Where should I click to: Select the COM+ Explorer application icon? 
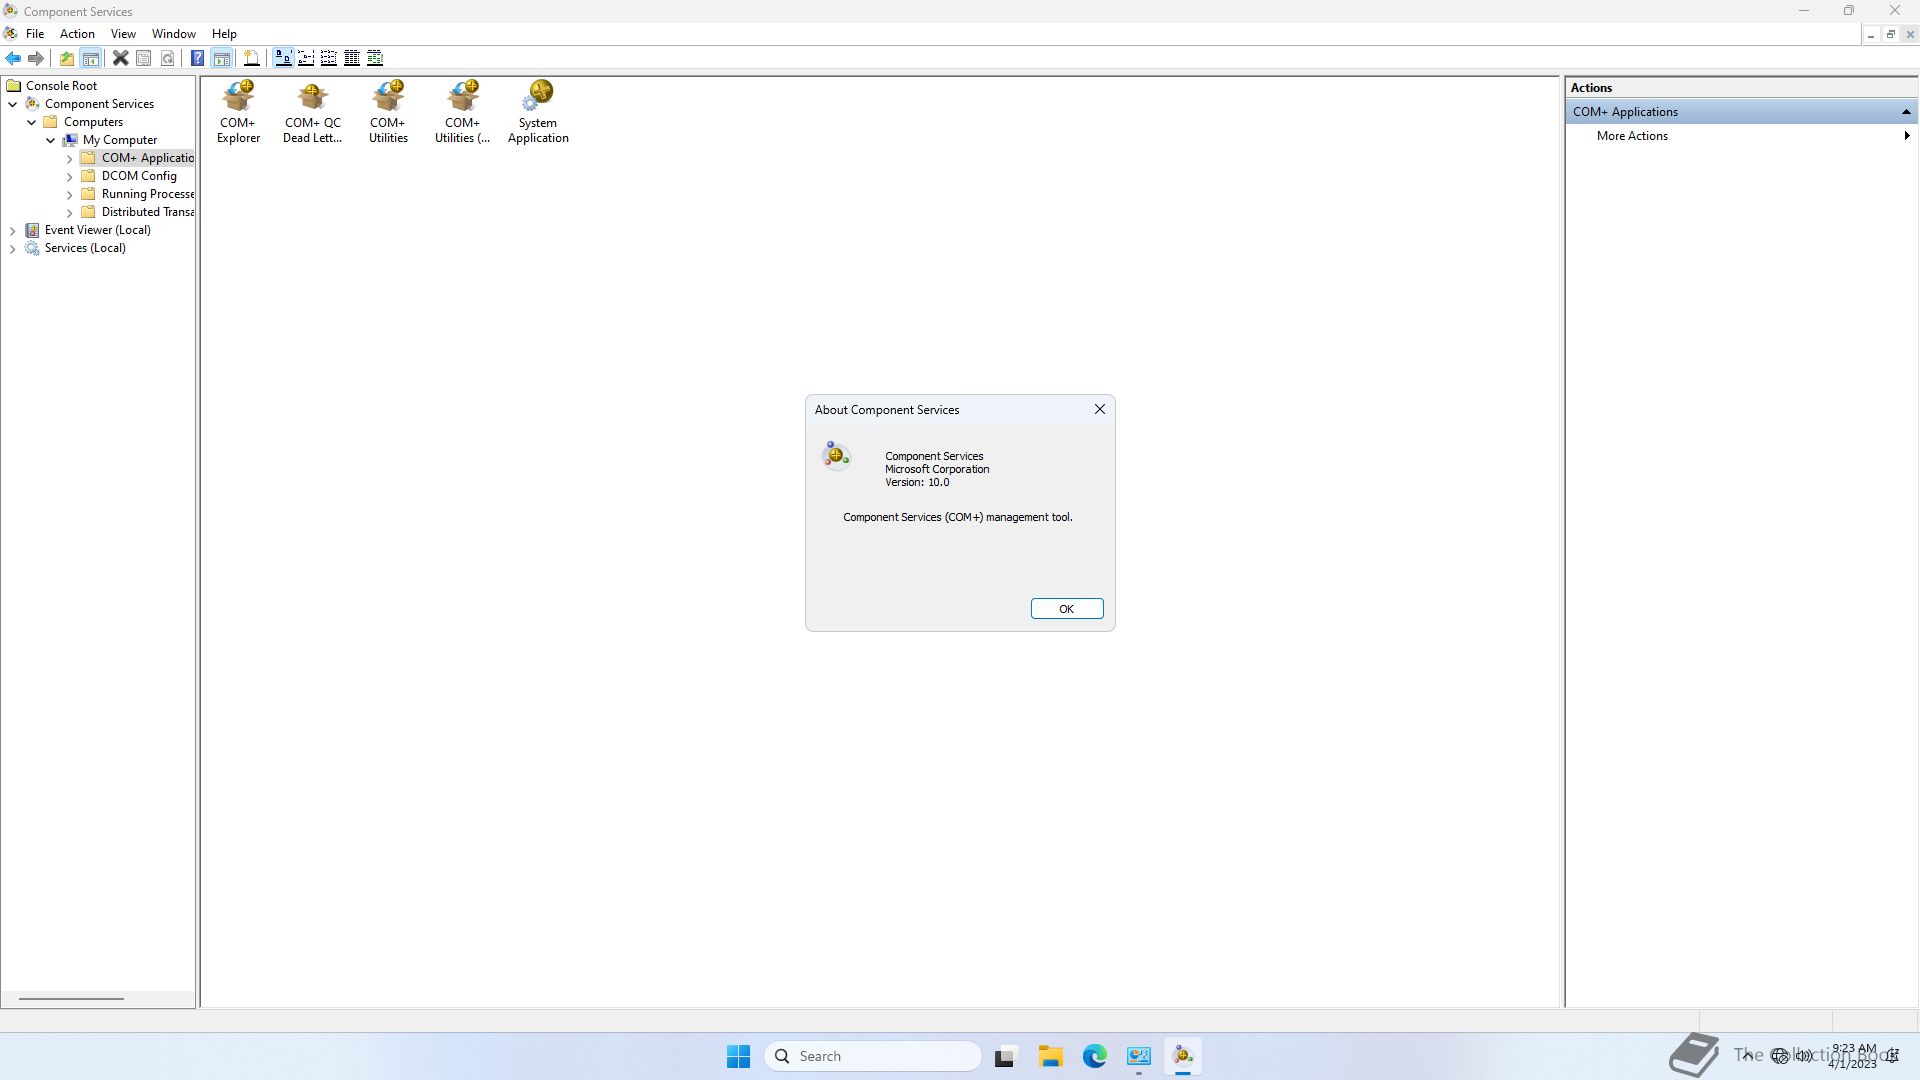(x=238, y=112)
